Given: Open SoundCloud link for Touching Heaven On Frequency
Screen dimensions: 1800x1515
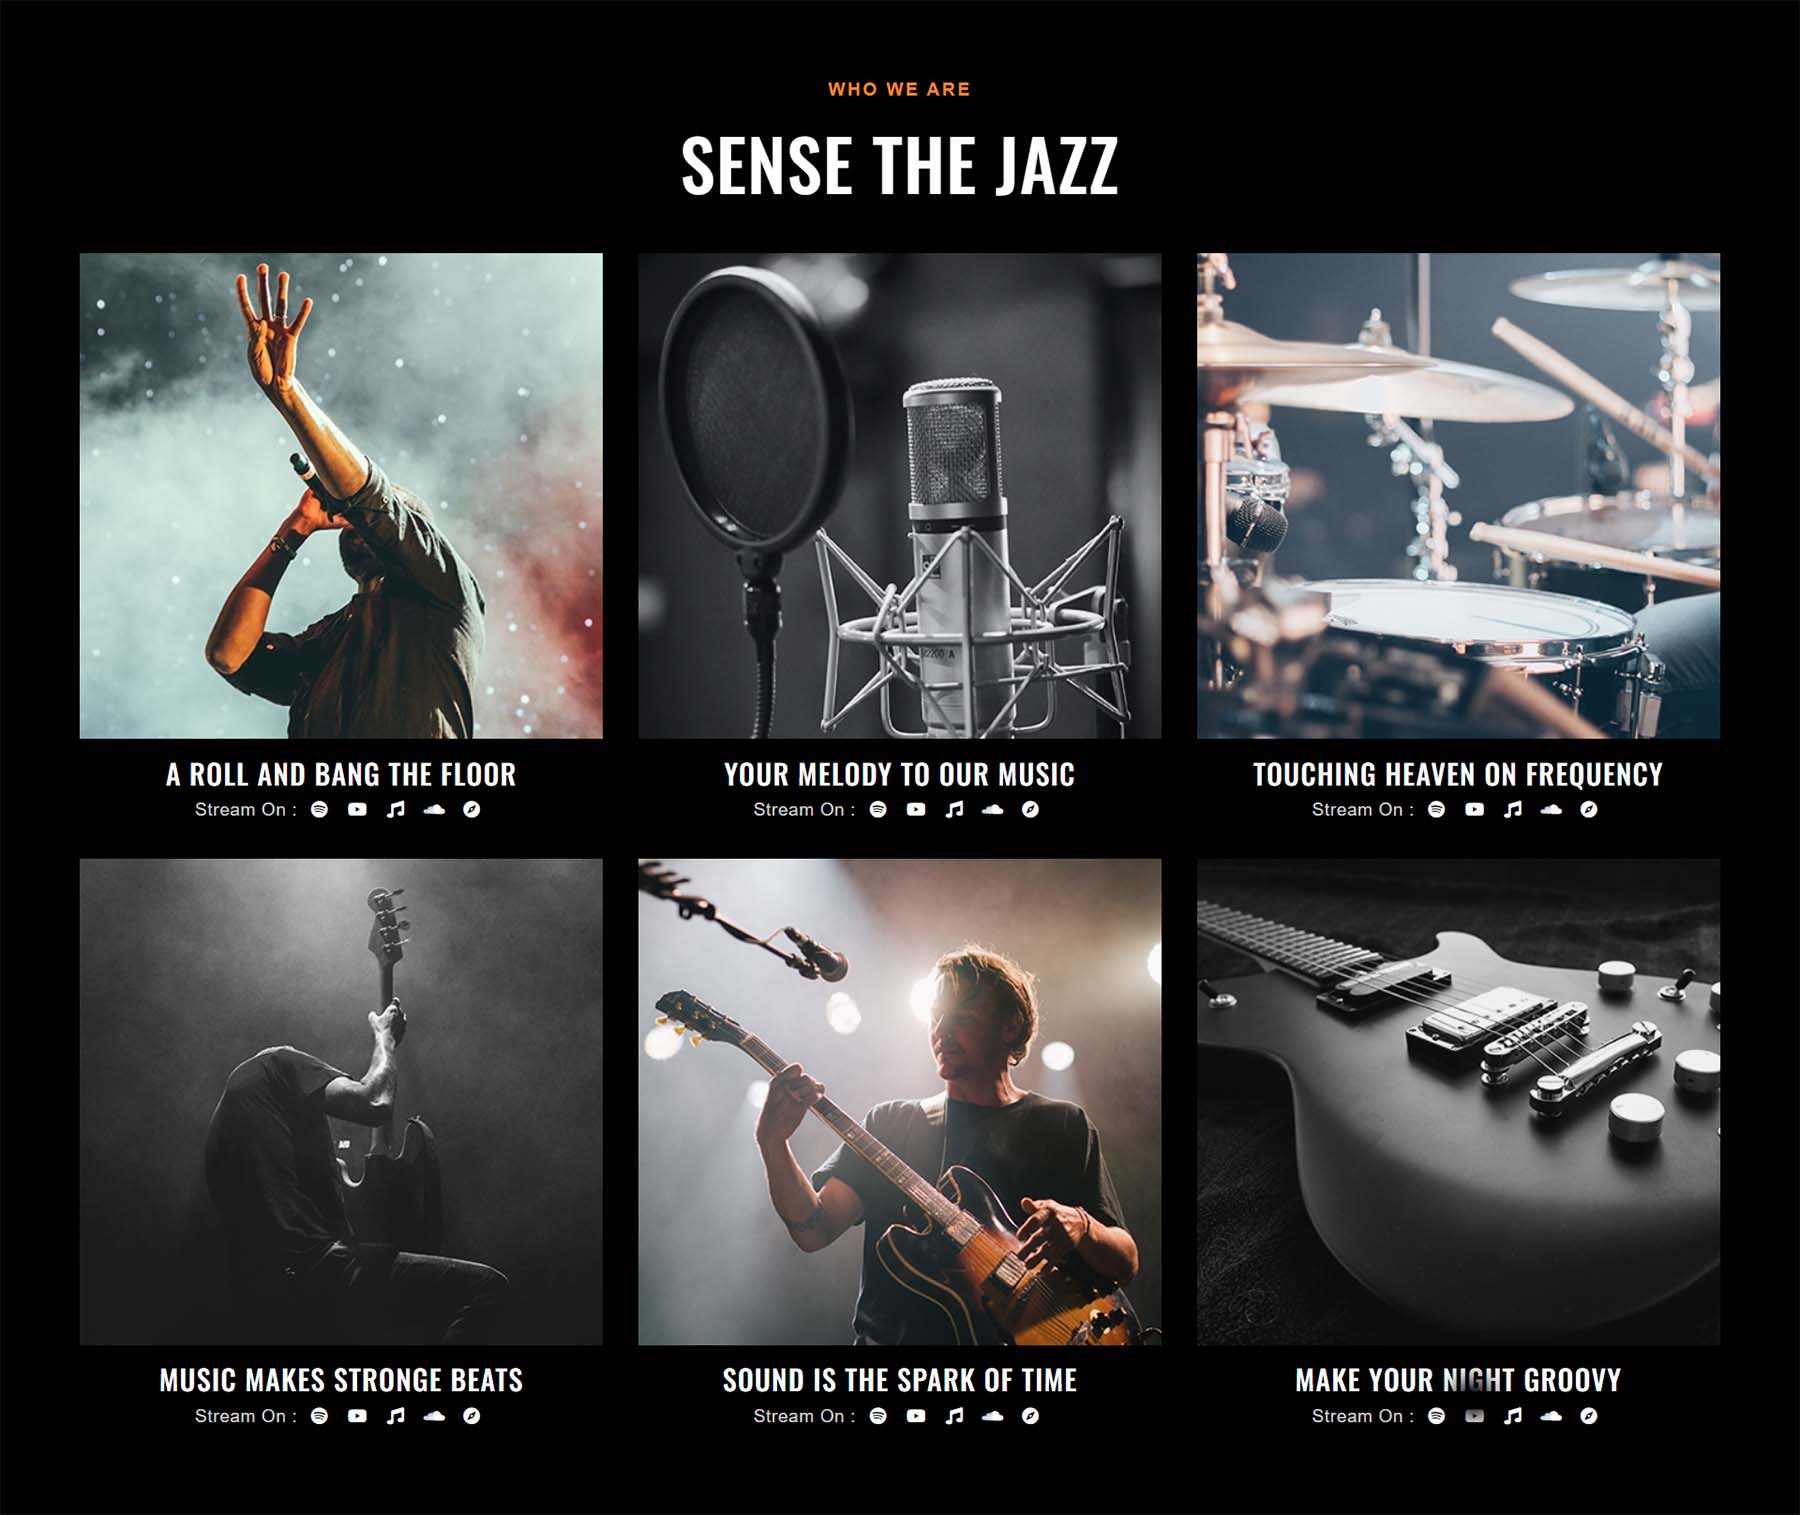Looking at the screenshot, I should coord(1551,810).
